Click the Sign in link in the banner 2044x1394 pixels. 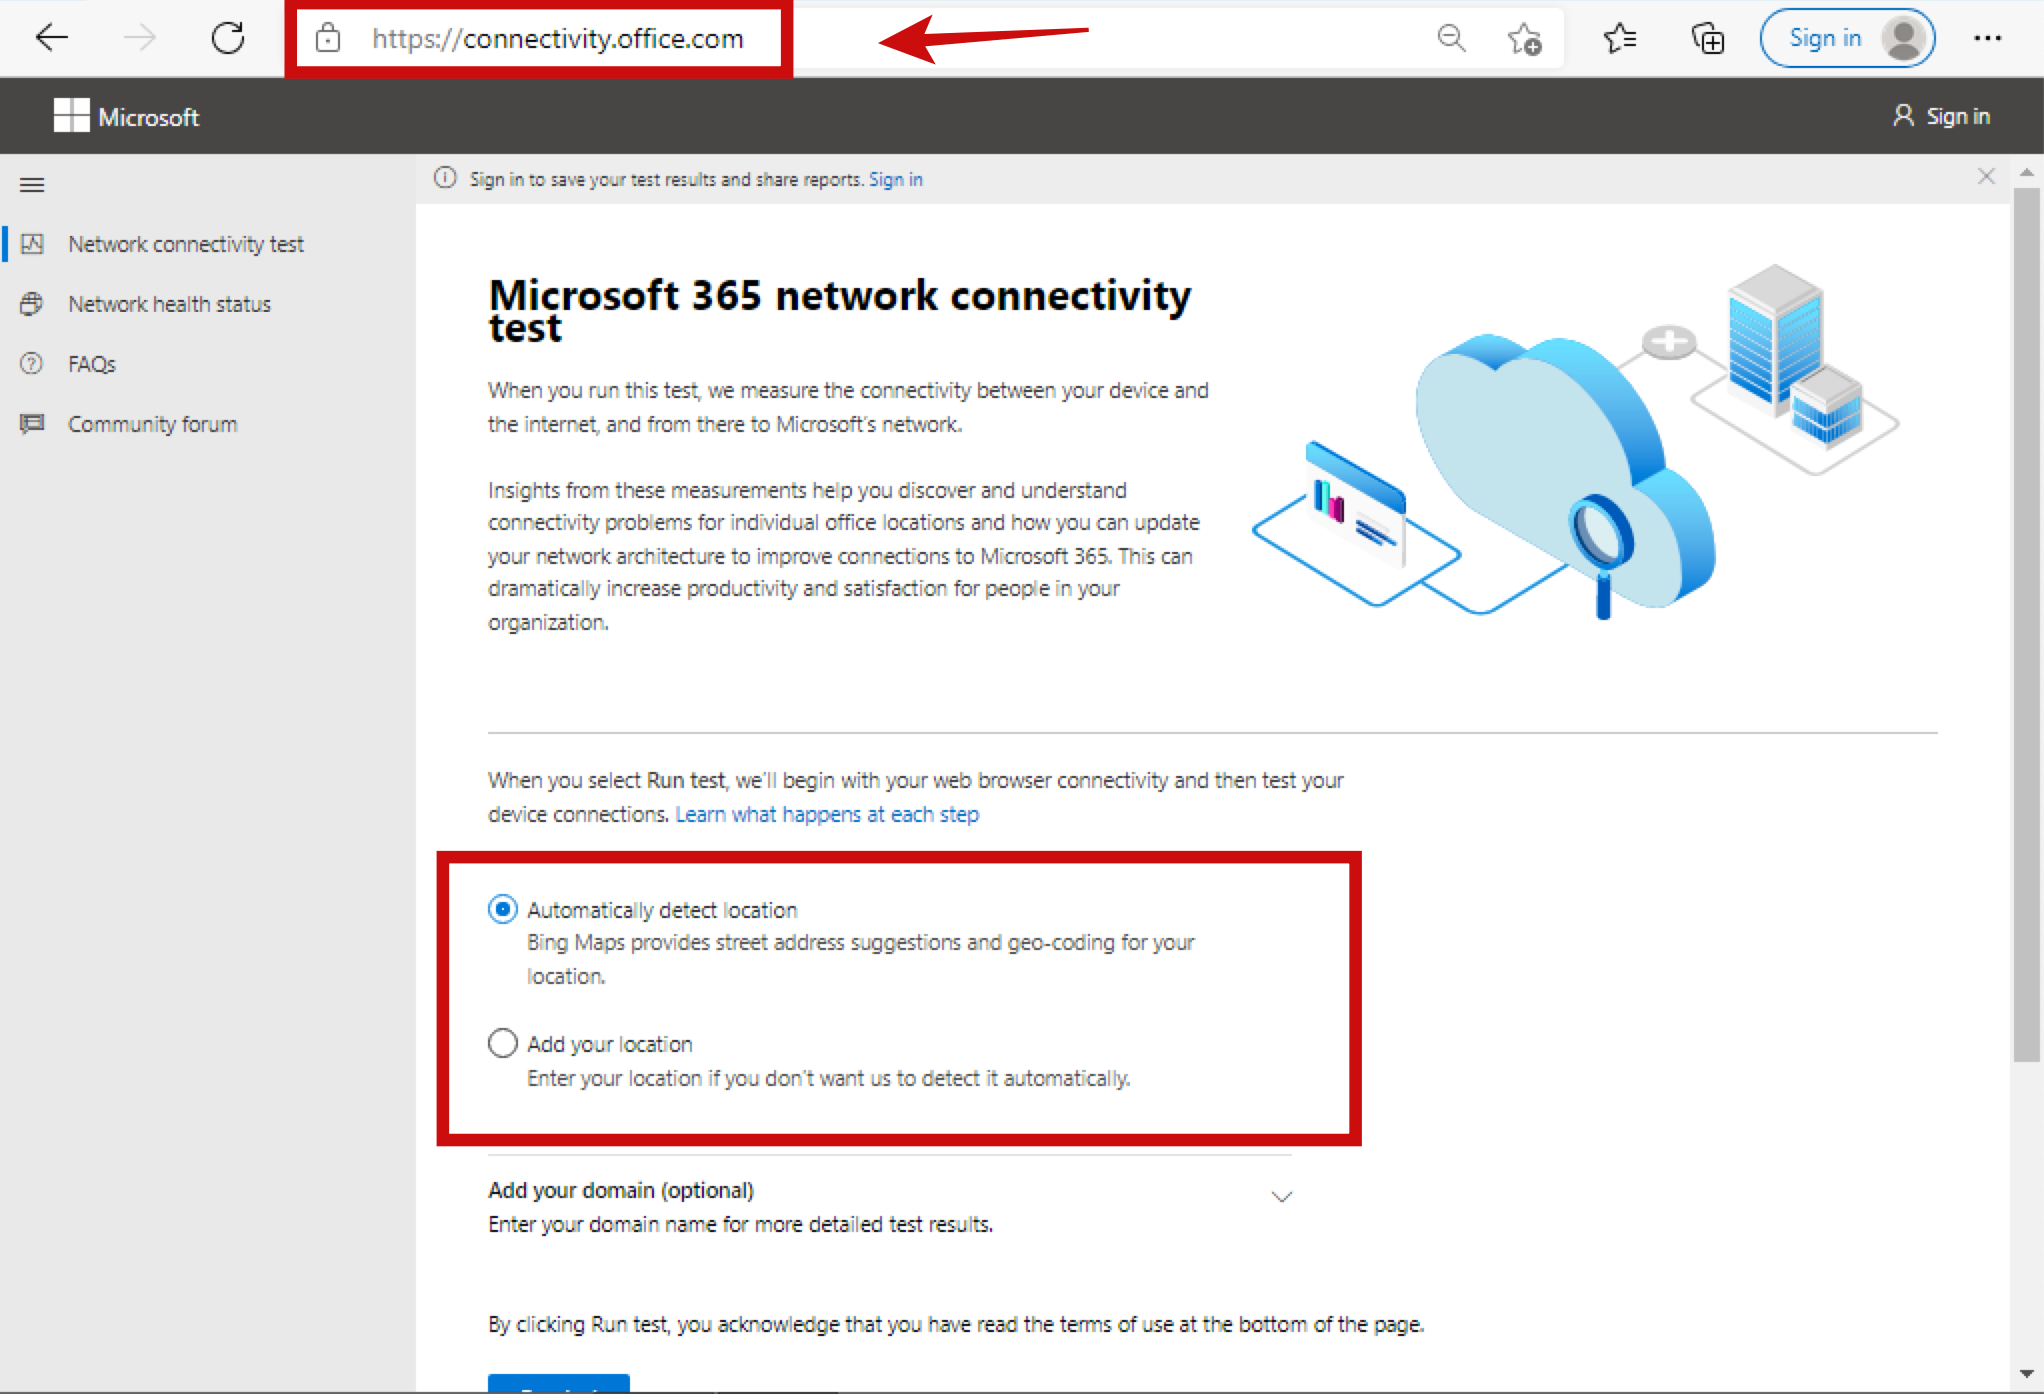tap(896, 179)
